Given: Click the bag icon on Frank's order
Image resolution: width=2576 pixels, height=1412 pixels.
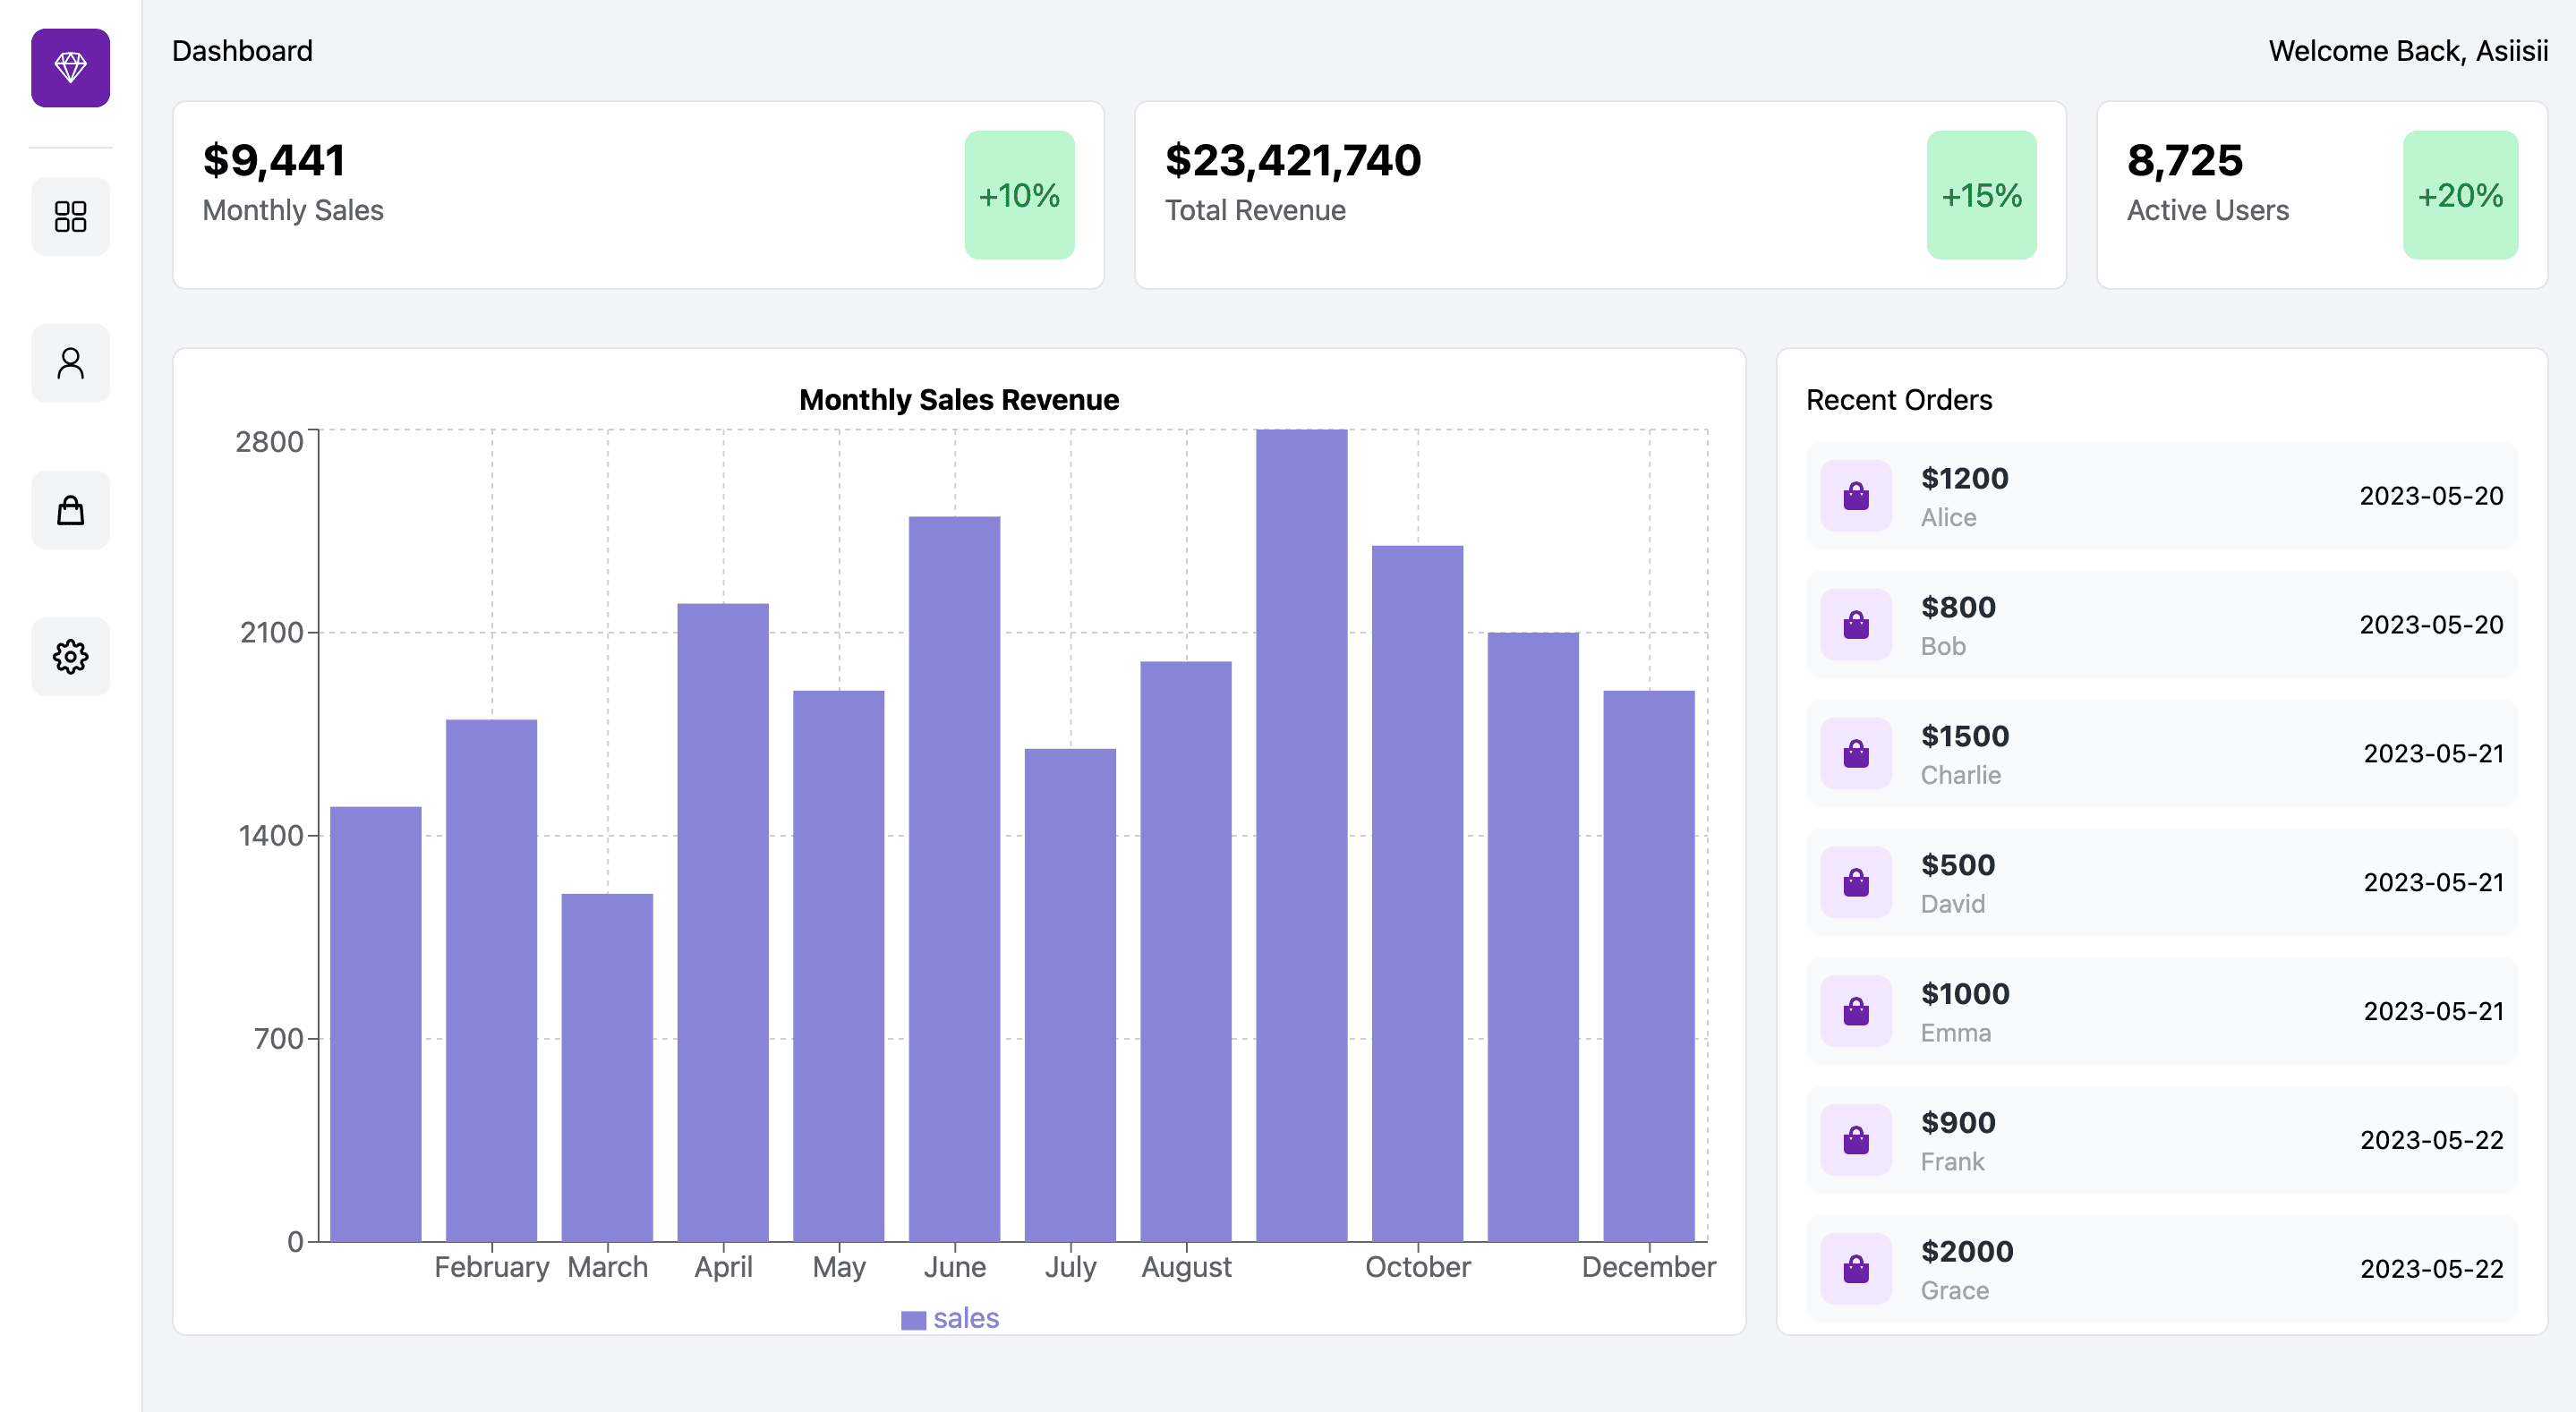Looking at the screenshot, I should (x=1856, y=1140).
